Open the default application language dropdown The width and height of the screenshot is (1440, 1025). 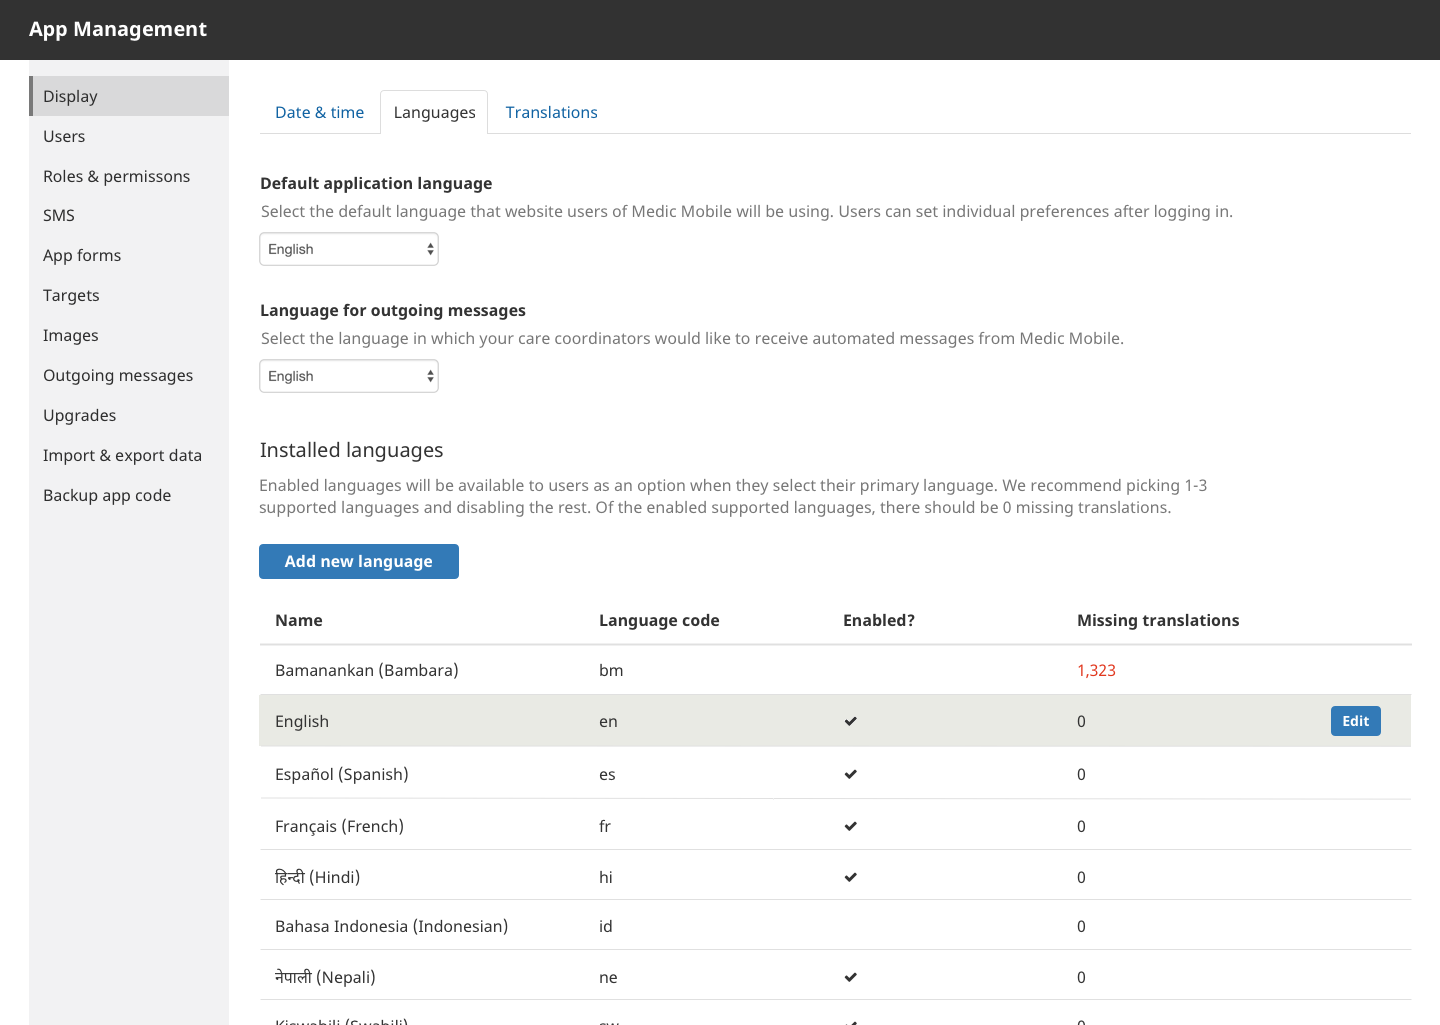(349, 249)
